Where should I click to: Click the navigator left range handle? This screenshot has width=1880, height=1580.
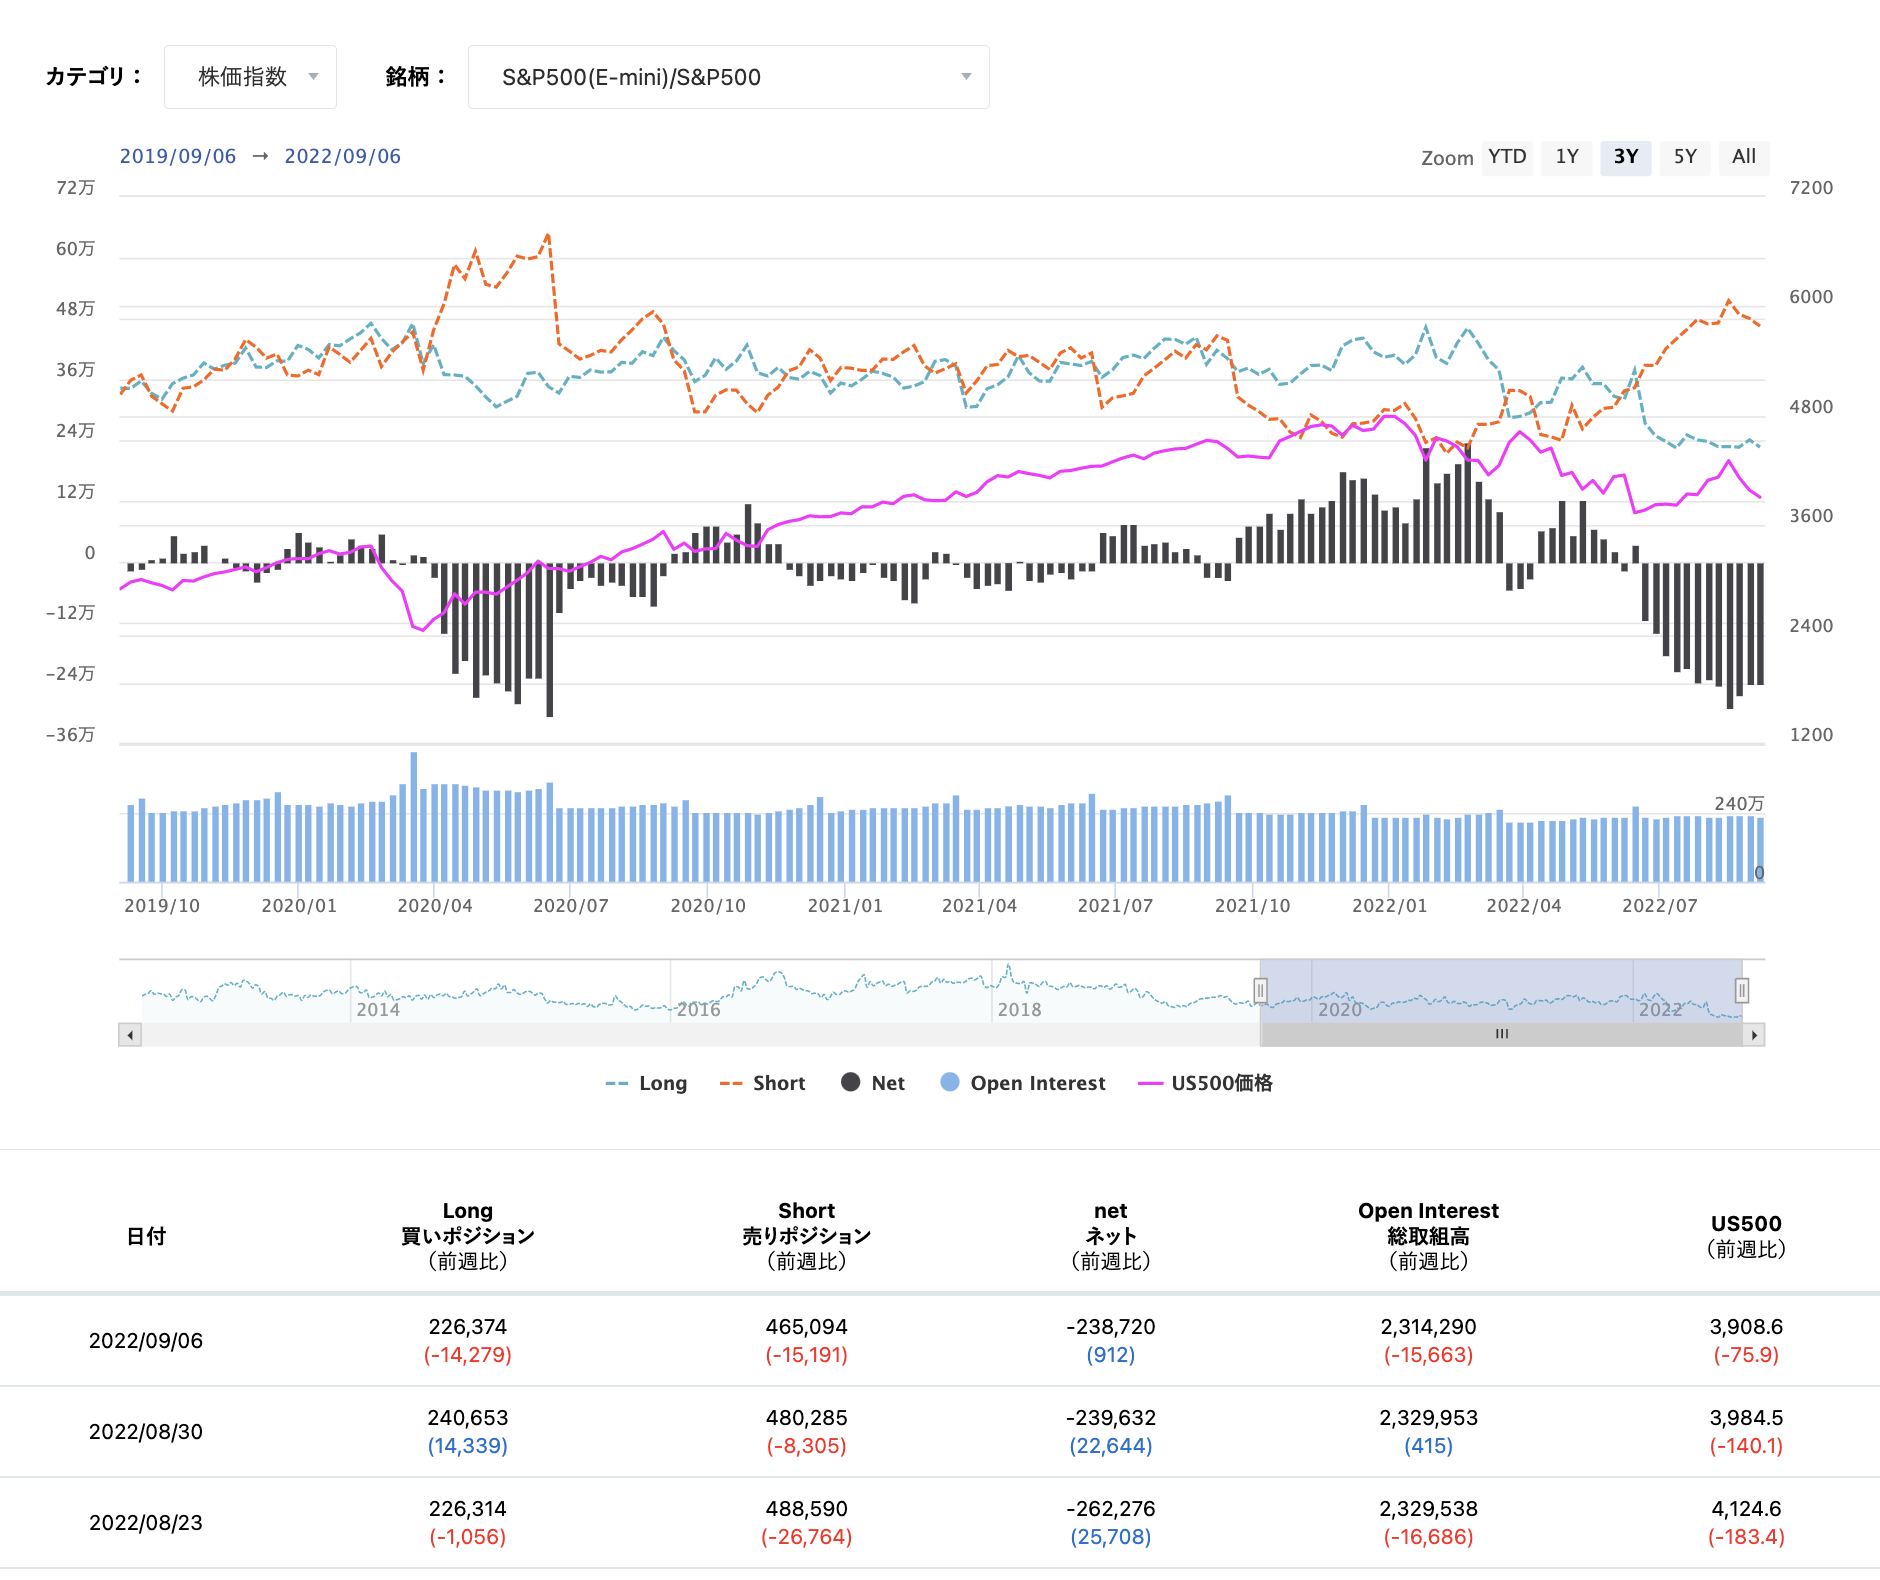1260,991
